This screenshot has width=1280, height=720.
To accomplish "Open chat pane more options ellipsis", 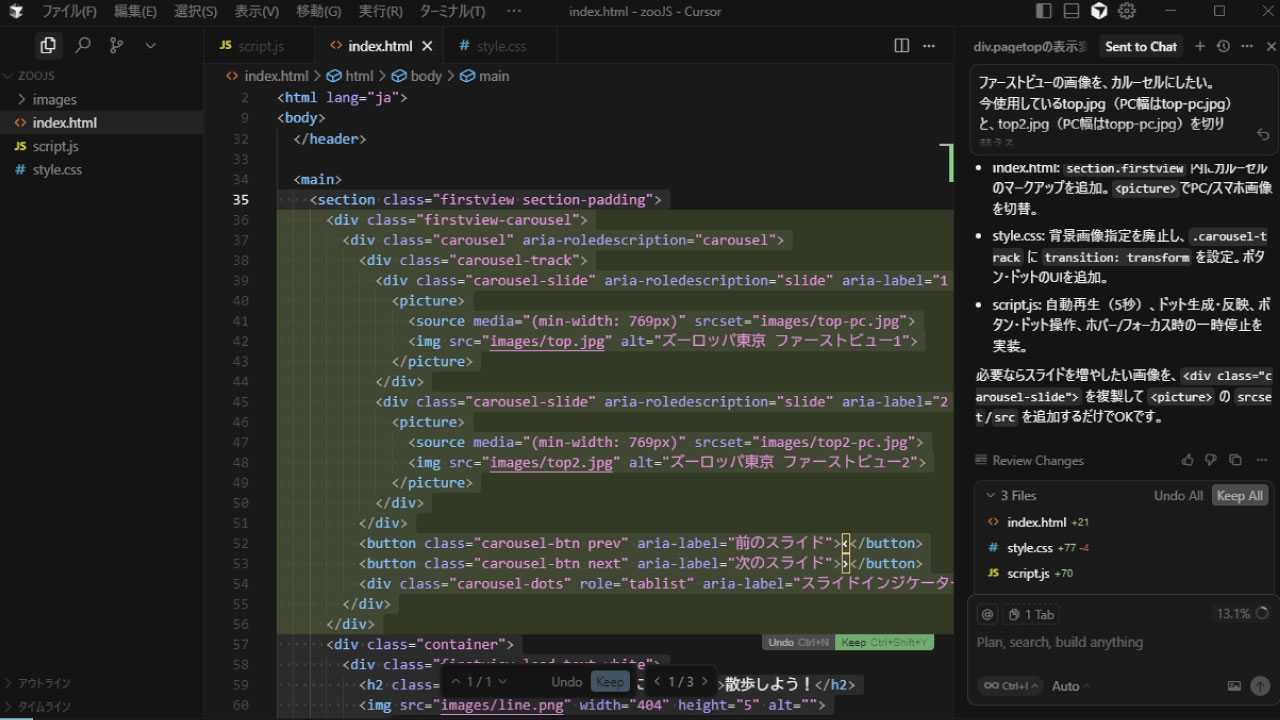I will 1246,47.
